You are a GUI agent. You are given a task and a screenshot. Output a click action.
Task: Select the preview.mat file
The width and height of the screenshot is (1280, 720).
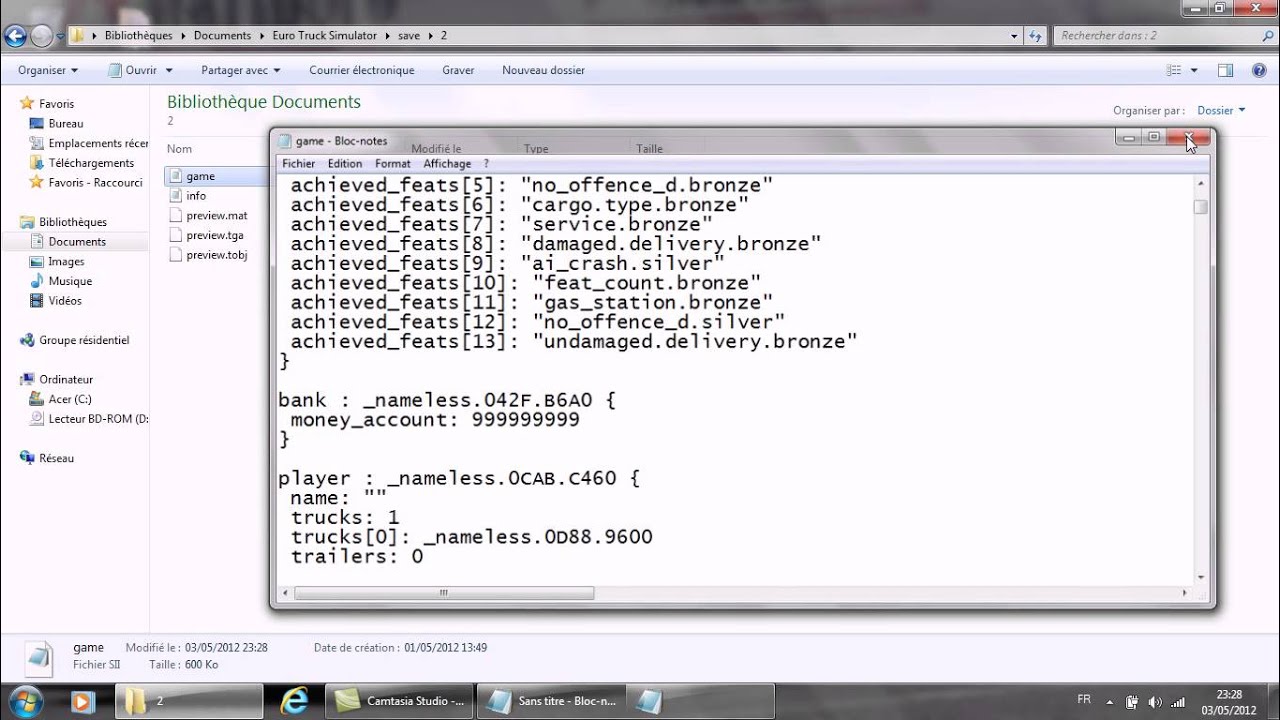pos(216,215)
